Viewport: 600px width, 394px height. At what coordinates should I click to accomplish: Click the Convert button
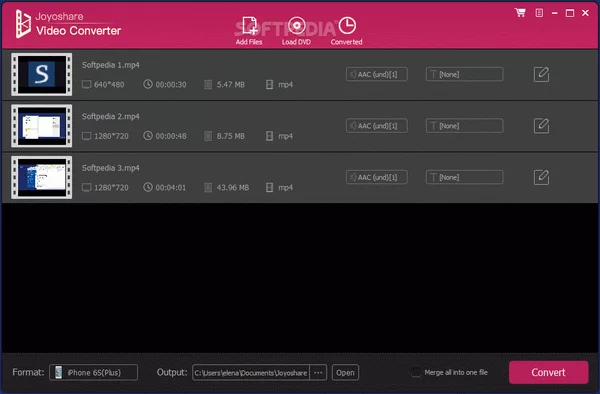coord(548,372)
